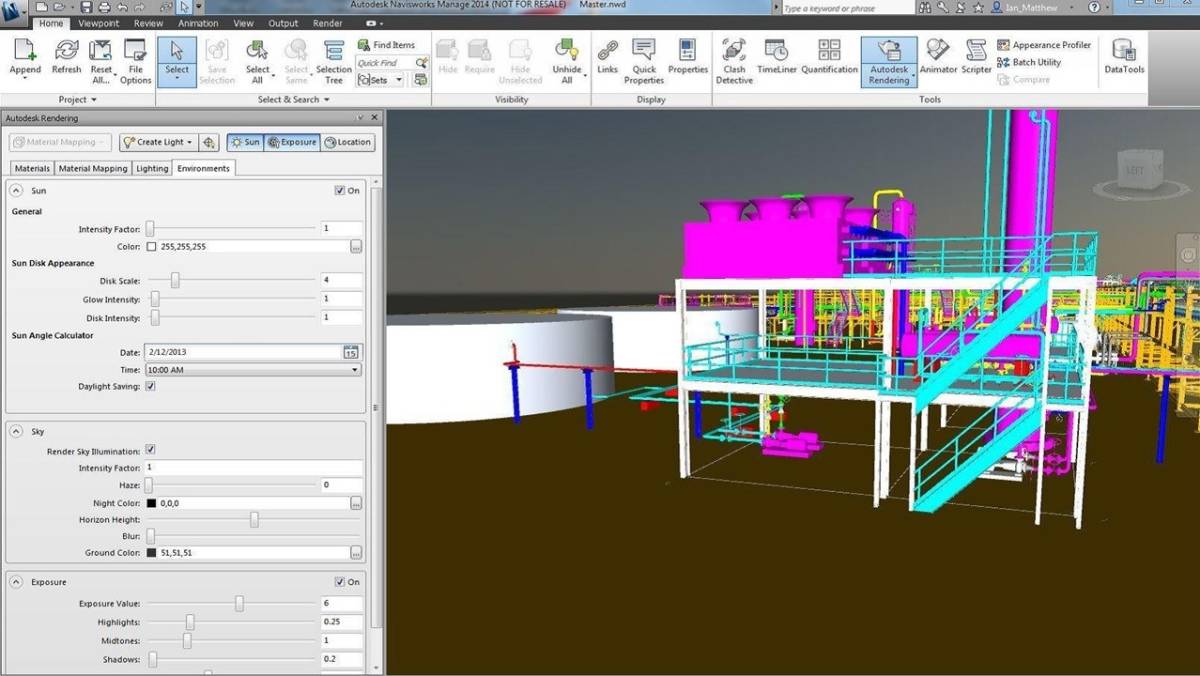The height and width of the screenshot is (676, 1200).
Task: Open the Links display tool
Action: (607, 57)
